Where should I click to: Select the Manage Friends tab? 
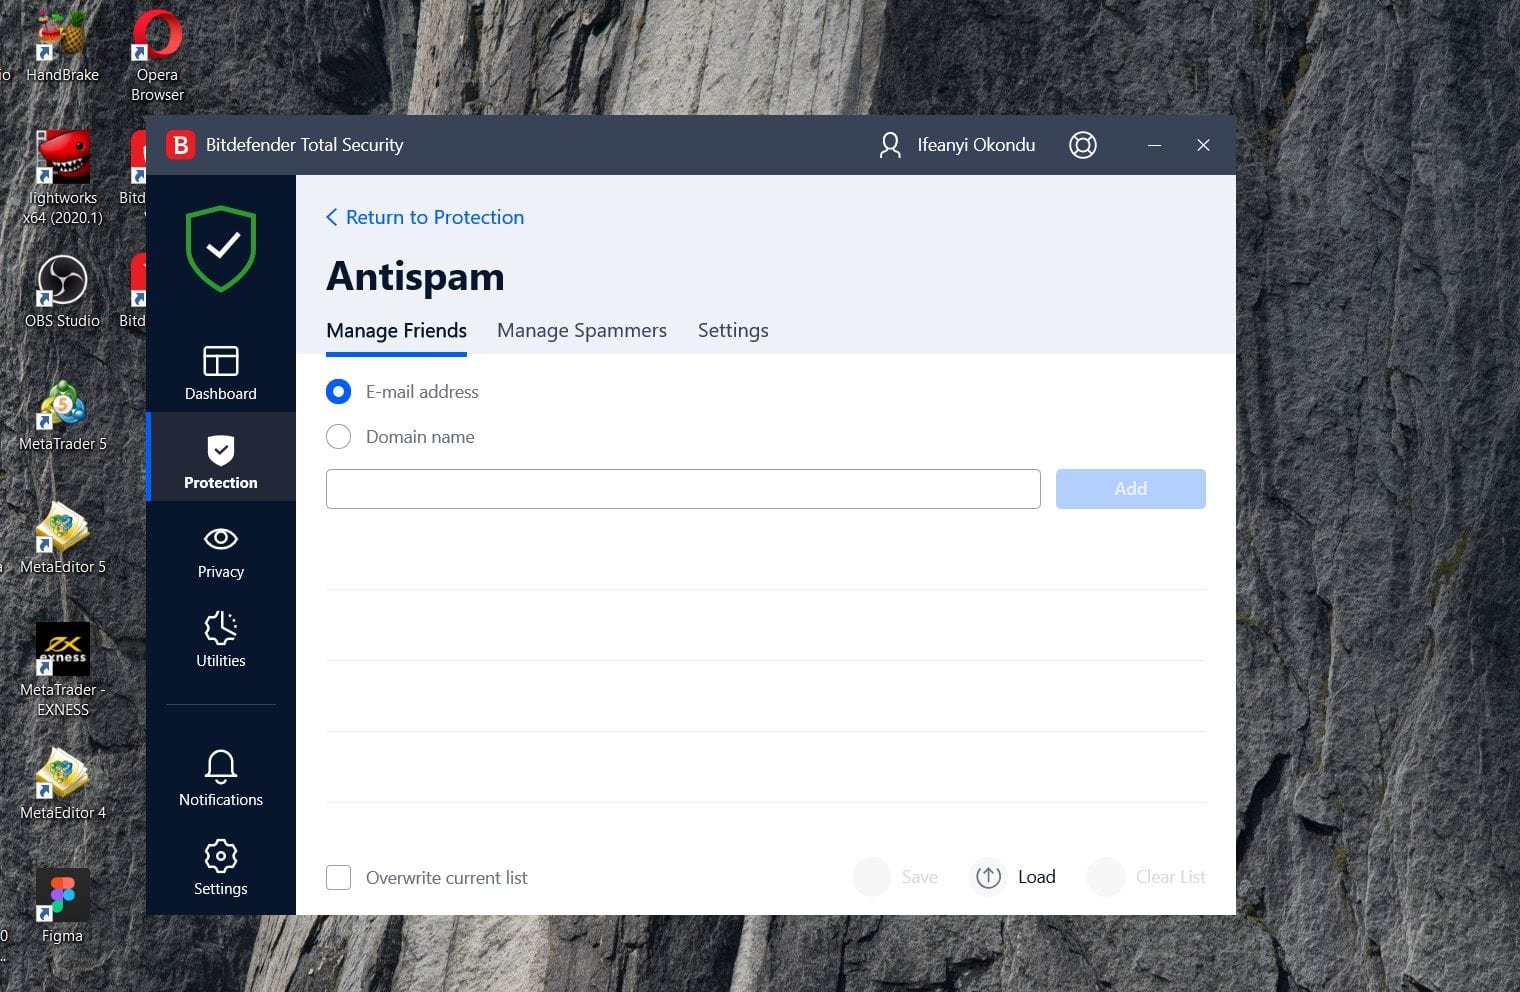396,331
